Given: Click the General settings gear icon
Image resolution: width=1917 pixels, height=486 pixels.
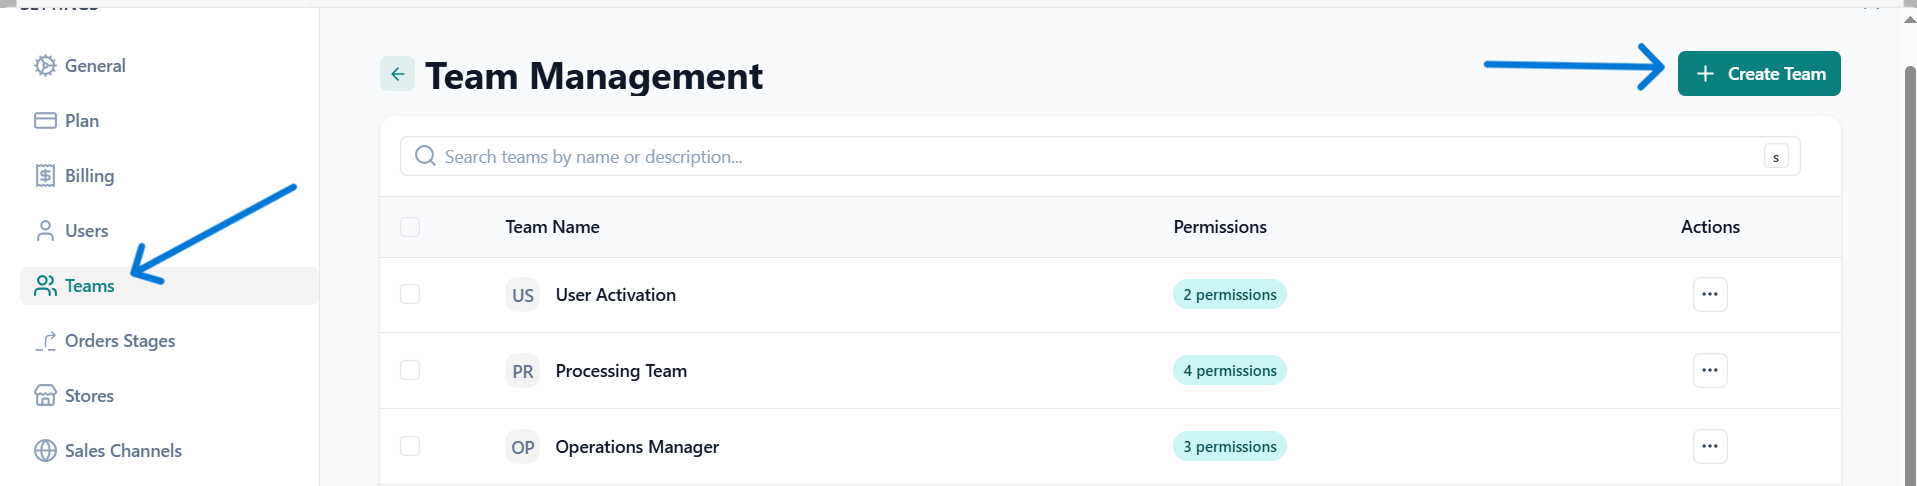Looking at the screenshot, I should 45,66.
